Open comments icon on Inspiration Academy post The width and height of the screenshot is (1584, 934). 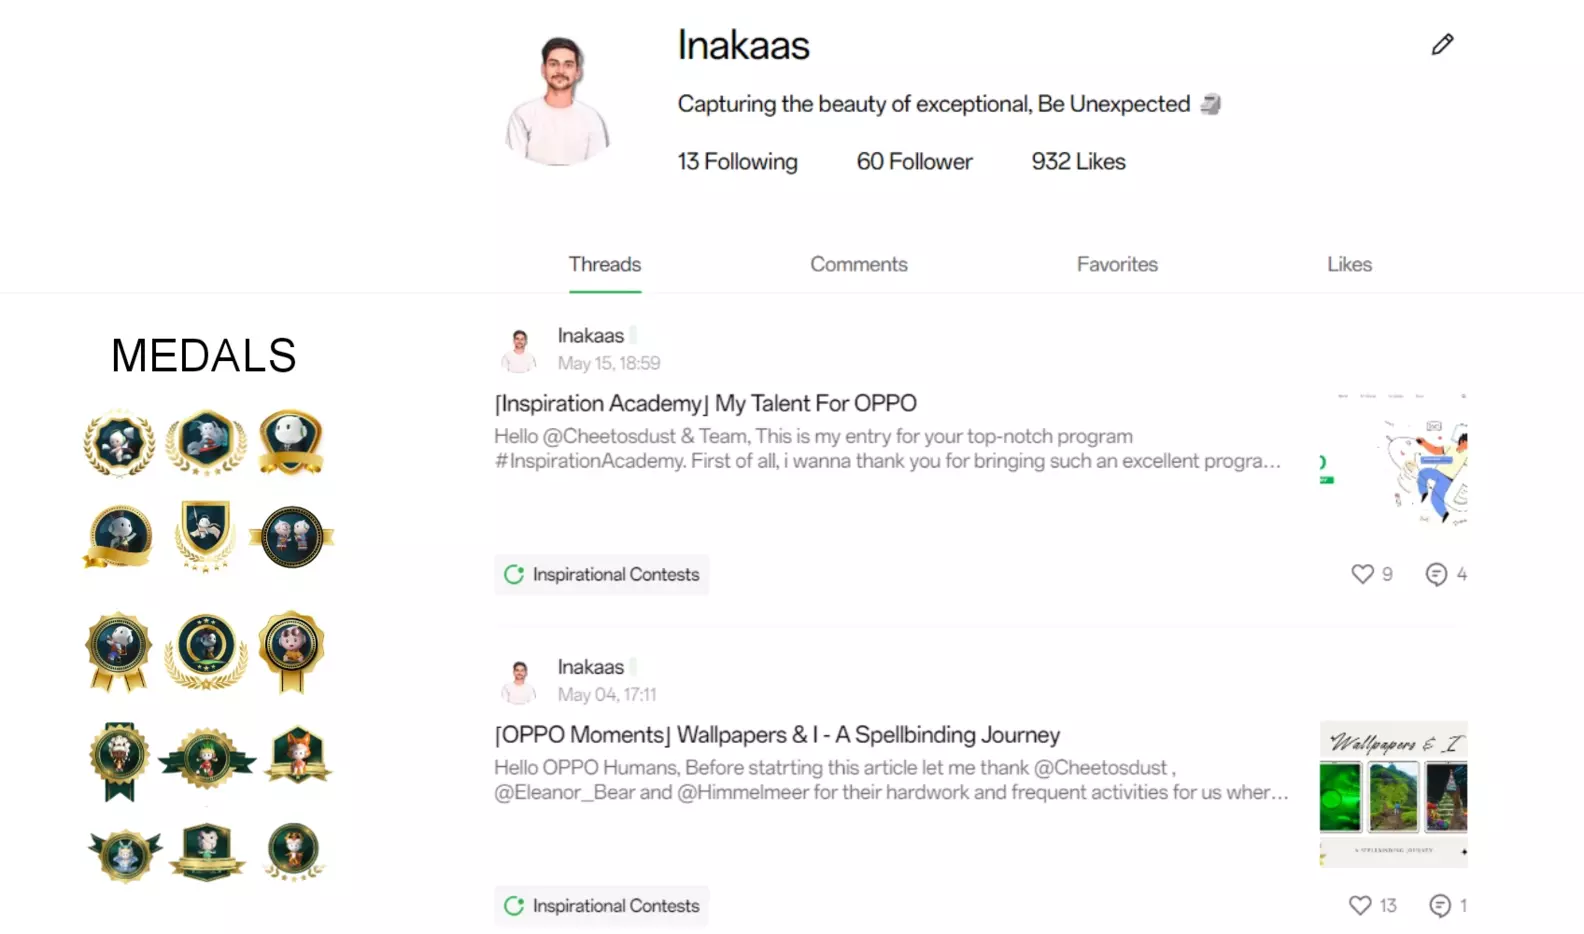coord(1437,574)
